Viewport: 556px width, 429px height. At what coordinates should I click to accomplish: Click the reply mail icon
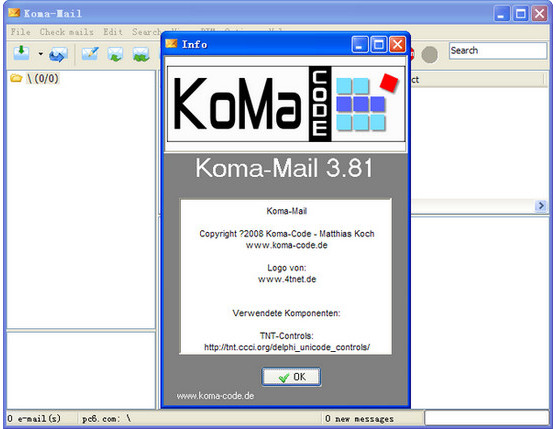tap(115, 54)
